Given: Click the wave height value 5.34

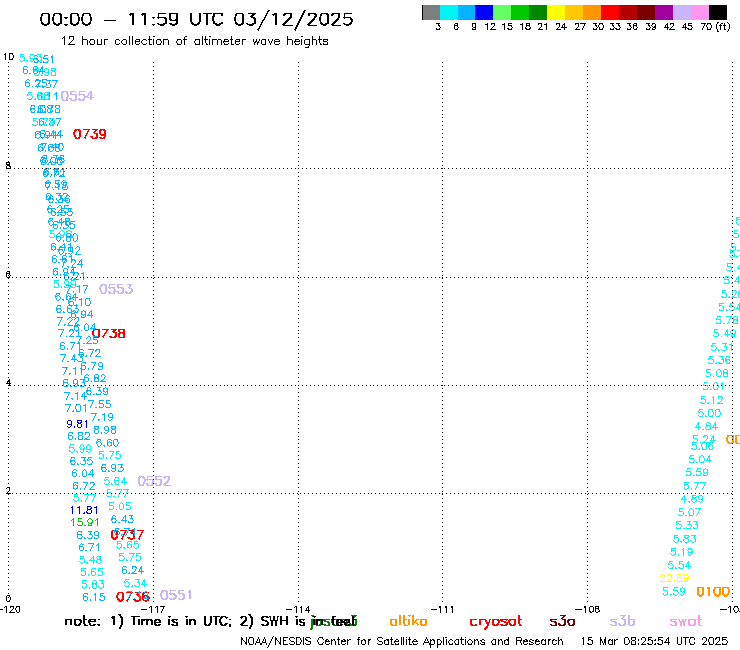Looking at the screenshot, I should coord(135,583).
